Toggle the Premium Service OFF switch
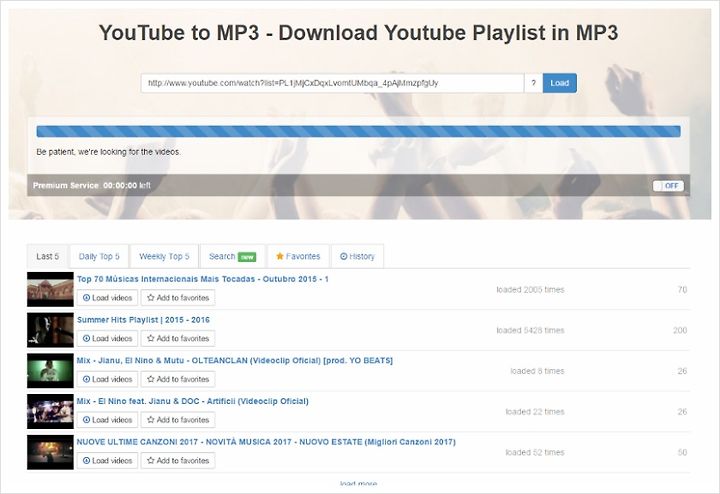 click(x=668, y=185)
